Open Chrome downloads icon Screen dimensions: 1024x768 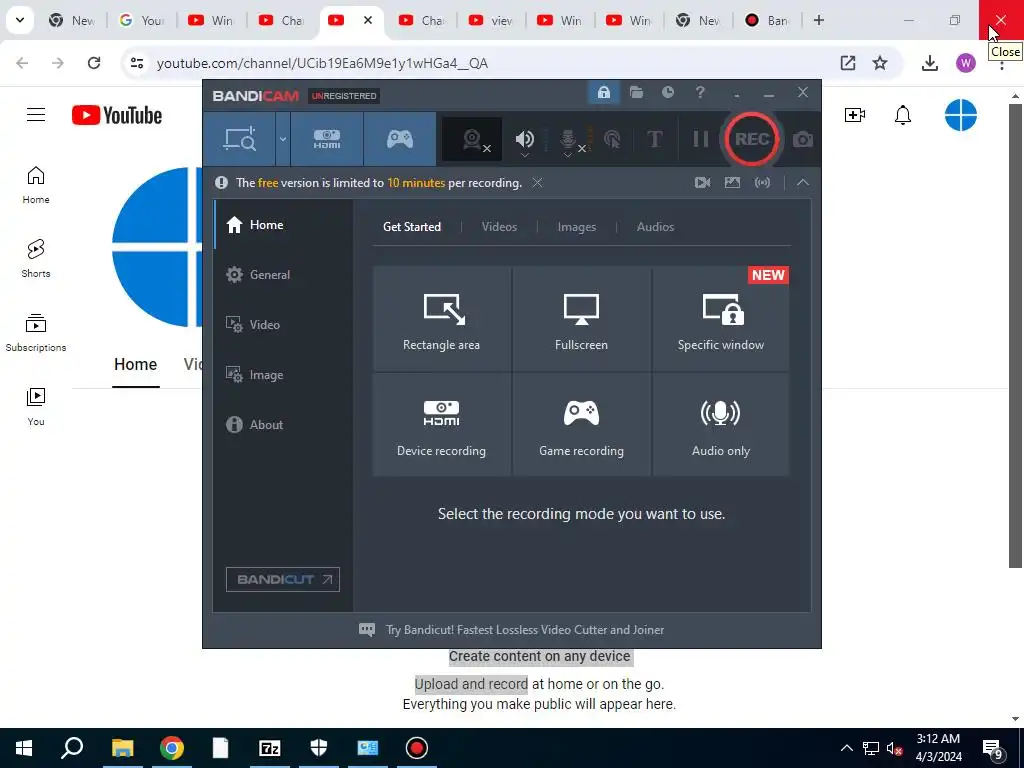(x=929, y=63)
